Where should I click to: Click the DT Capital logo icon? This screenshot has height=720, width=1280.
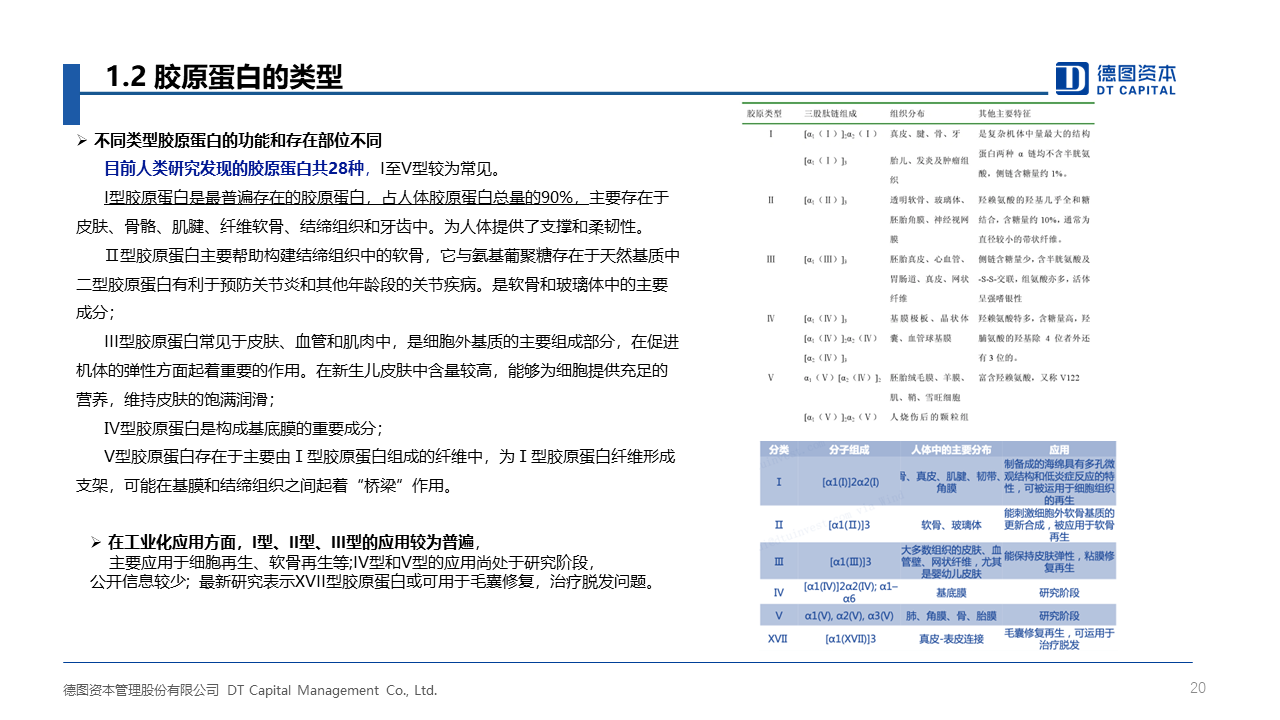point(1072,78)
